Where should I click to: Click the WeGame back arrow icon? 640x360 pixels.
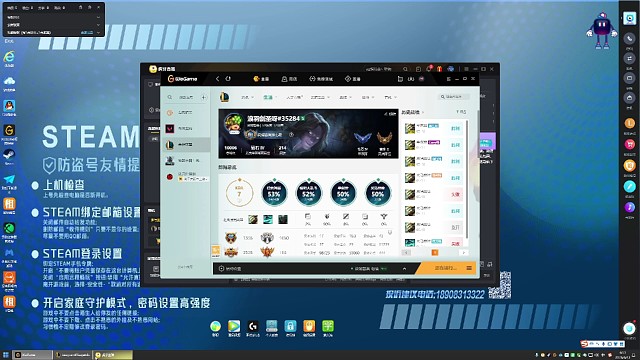pos(218,79)
